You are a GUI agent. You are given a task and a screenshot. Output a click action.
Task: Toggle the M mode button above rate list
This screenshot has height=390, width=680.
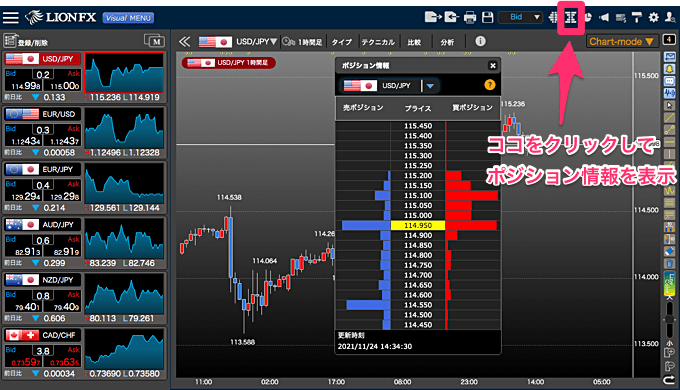coord(154,41)
